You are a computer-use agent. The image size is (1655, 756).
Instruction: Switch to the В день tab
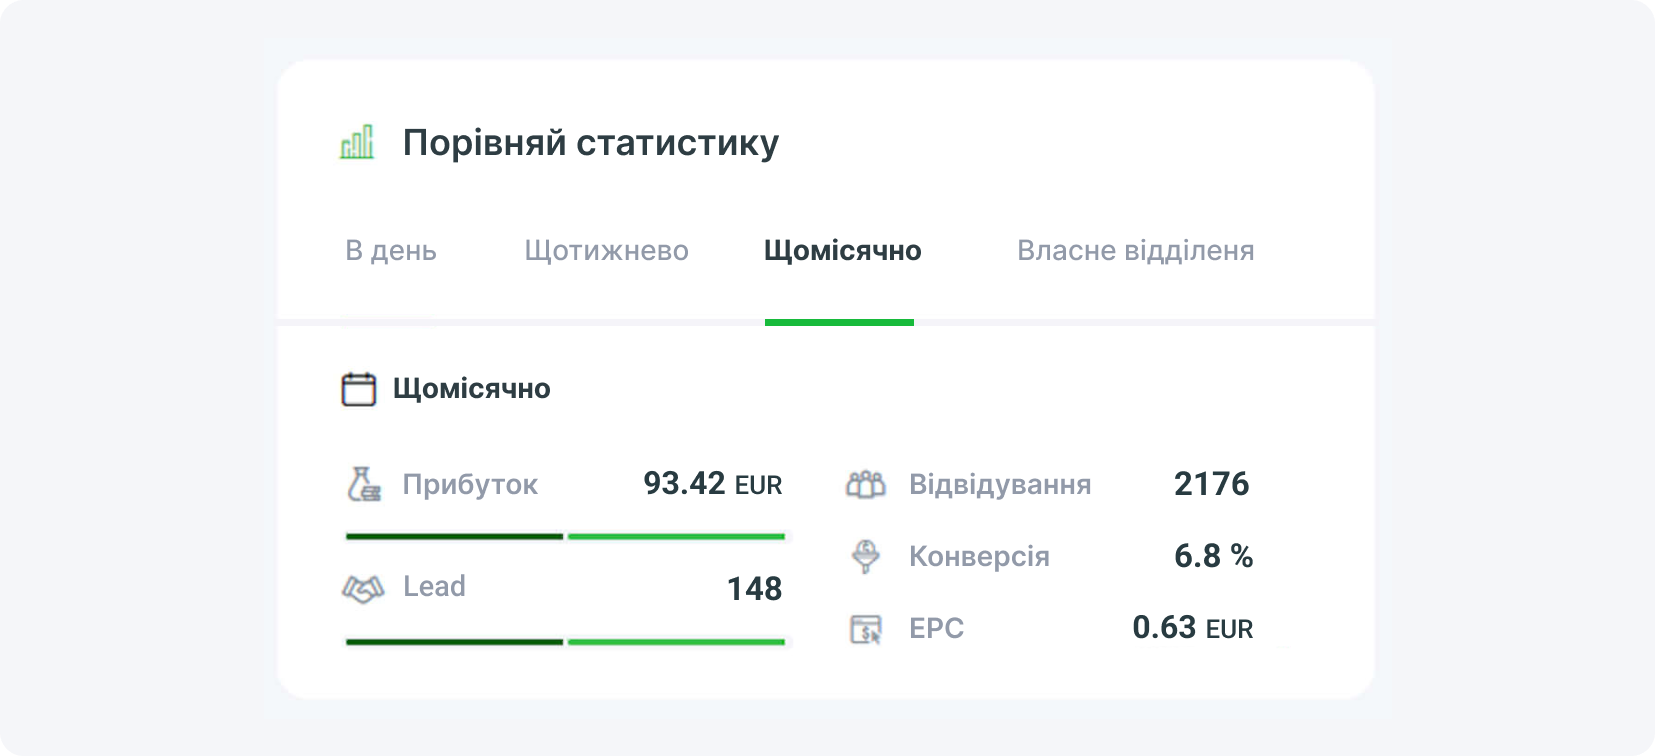point(390,251)
